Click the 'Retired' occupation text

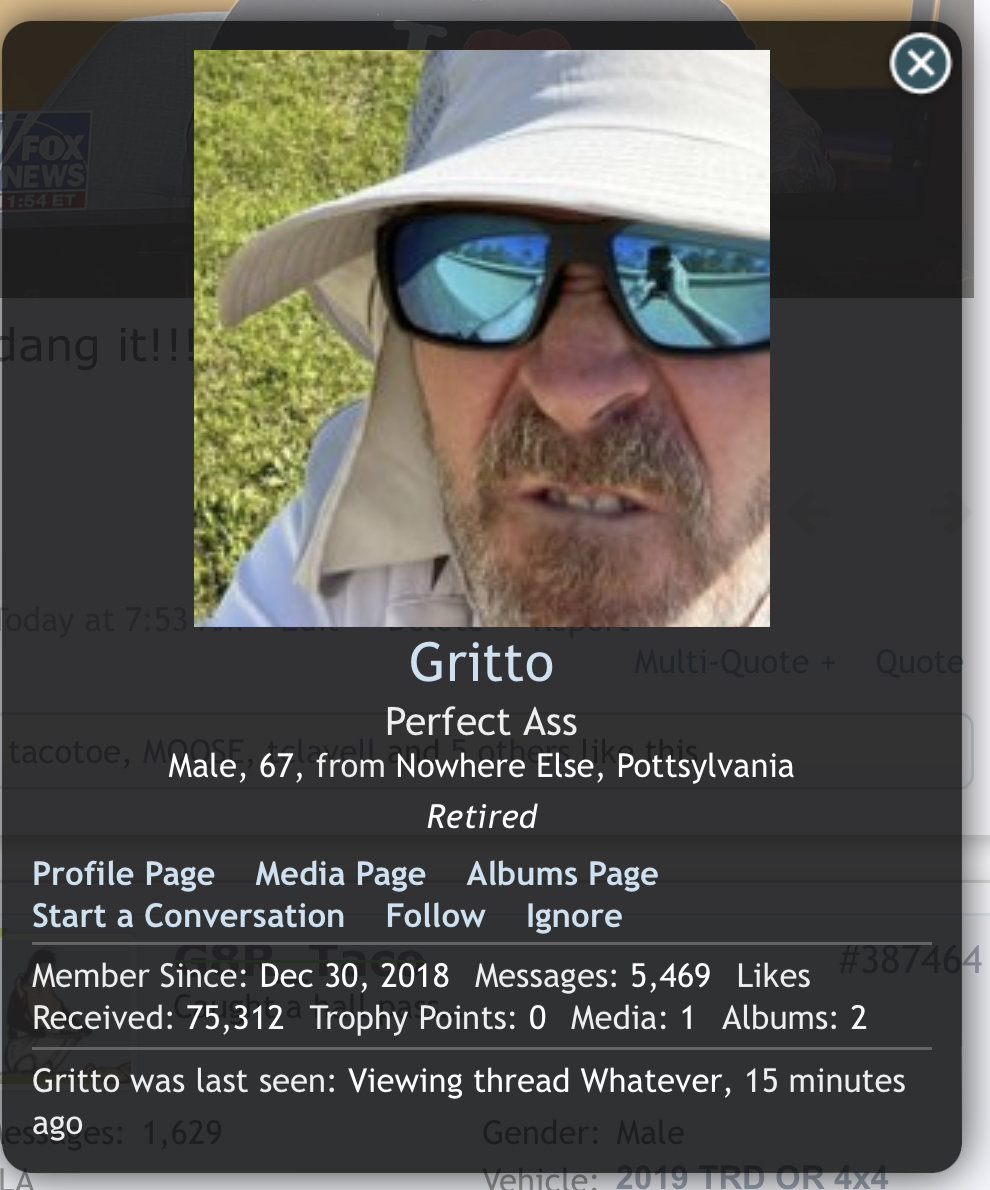click(481, 817)
